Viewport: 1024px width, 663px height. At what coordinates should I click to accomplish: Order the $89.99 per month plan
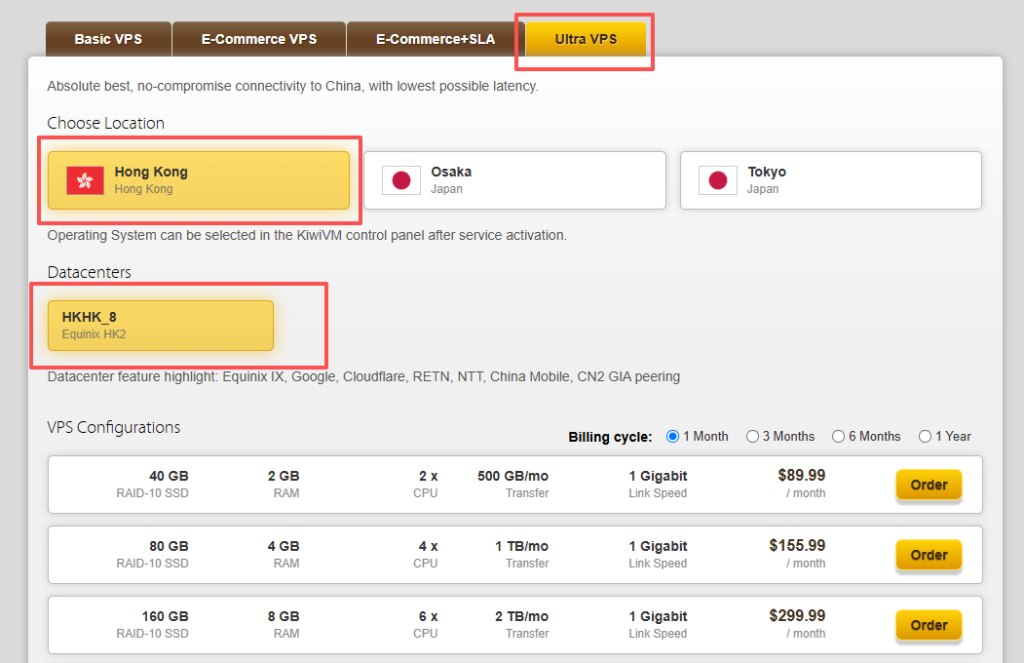[928, 485]
